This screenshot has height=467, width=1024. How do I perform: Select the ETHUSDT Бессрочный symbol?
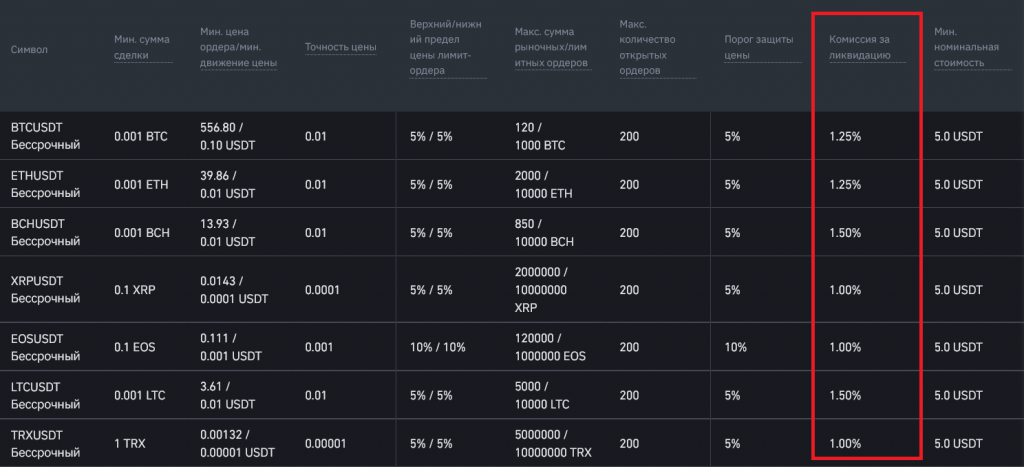coord(45,184)
